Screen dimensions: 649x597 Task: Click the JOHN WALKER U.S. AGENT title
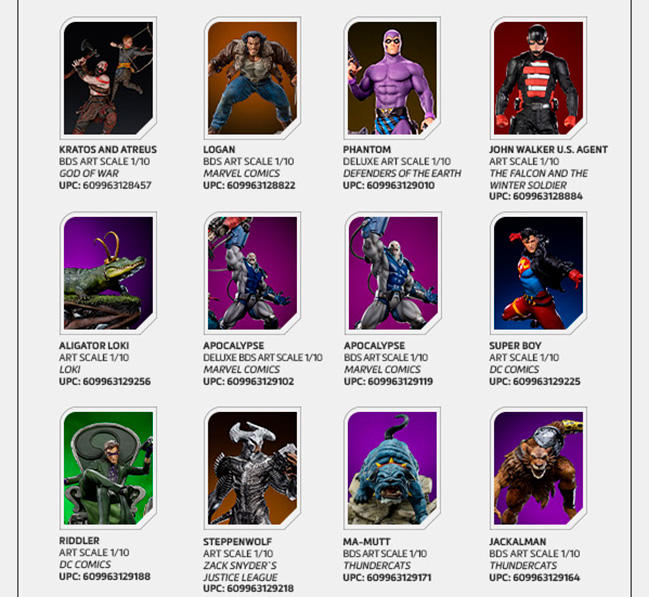pyautogui.click(x=548, y=149)
